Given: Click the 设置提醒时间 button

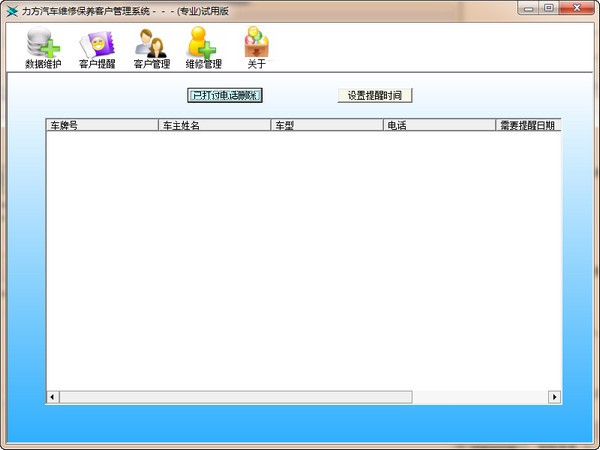Looking at the screenshot, I should coord(375,95).
